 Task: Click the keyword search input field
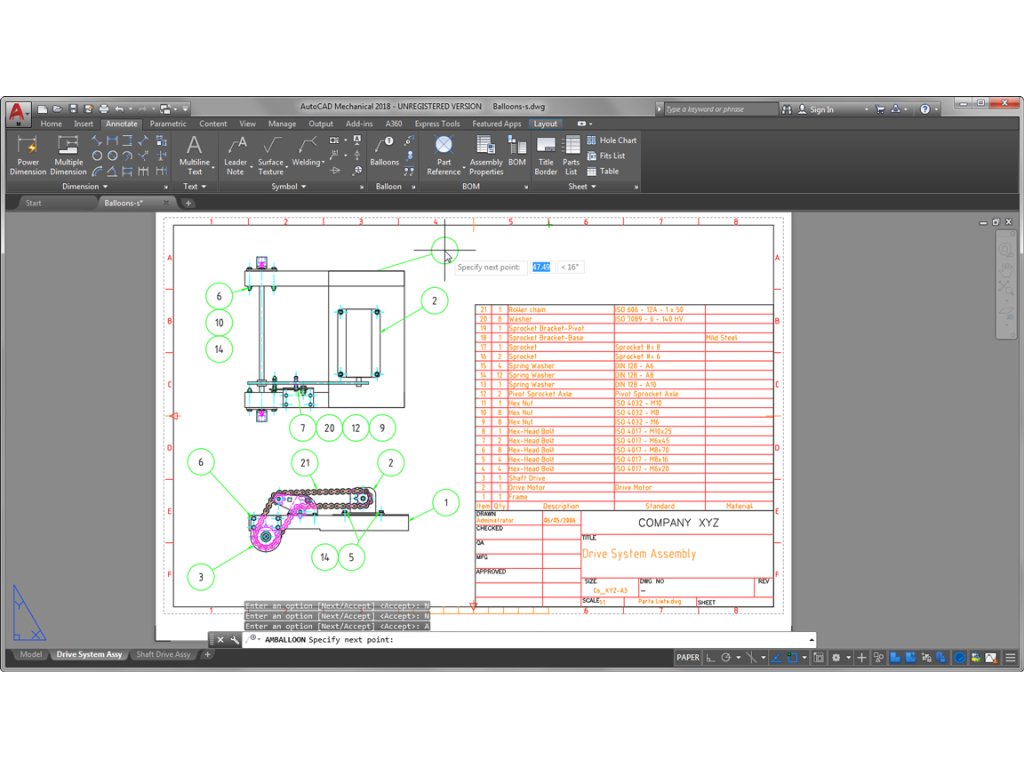721,109
